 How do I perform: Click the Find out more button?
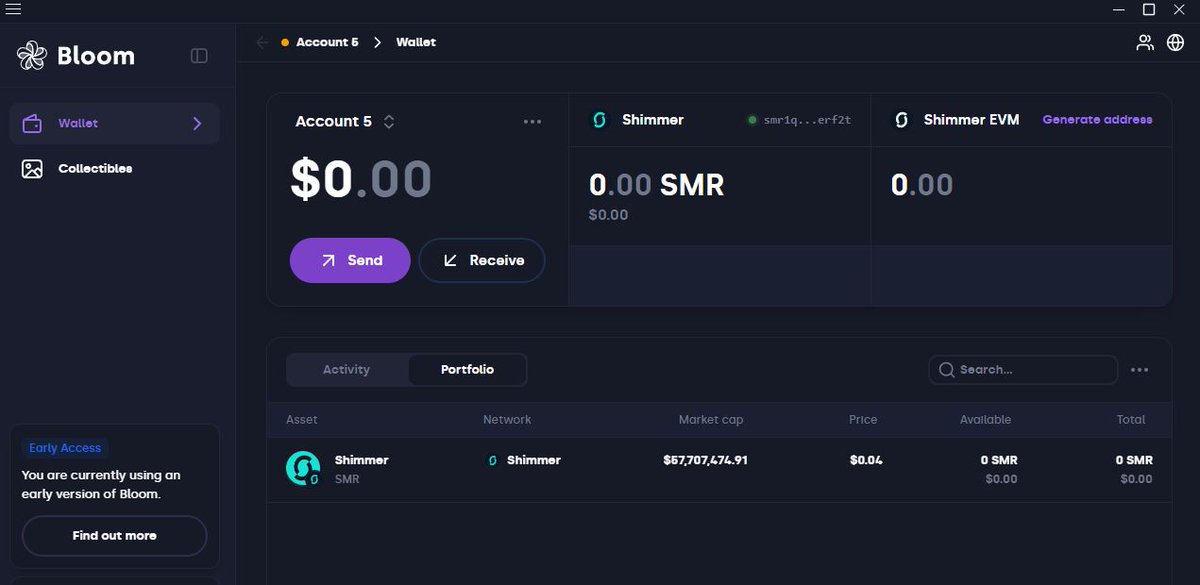tap(114, 536)
